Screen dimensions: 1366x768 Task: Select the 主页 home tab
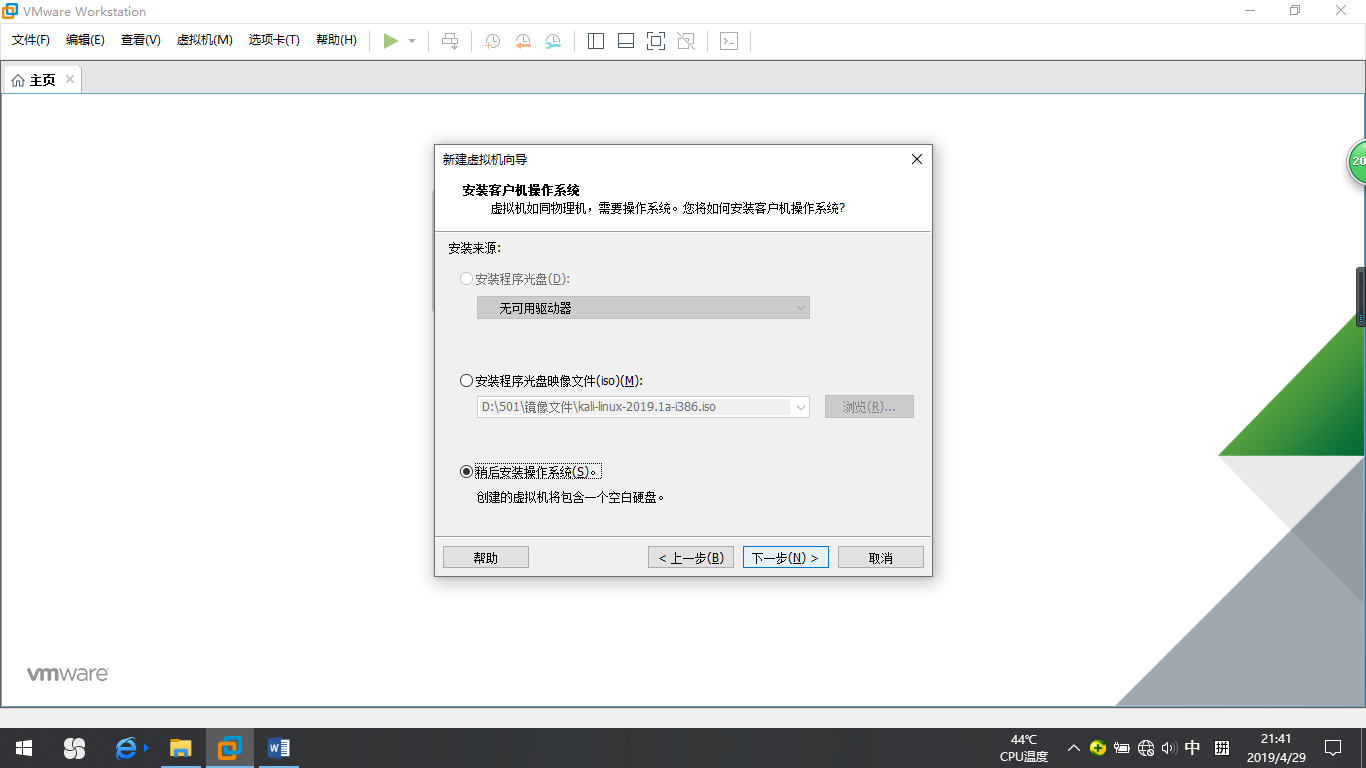pyautogui.click(x=42, y=80)
